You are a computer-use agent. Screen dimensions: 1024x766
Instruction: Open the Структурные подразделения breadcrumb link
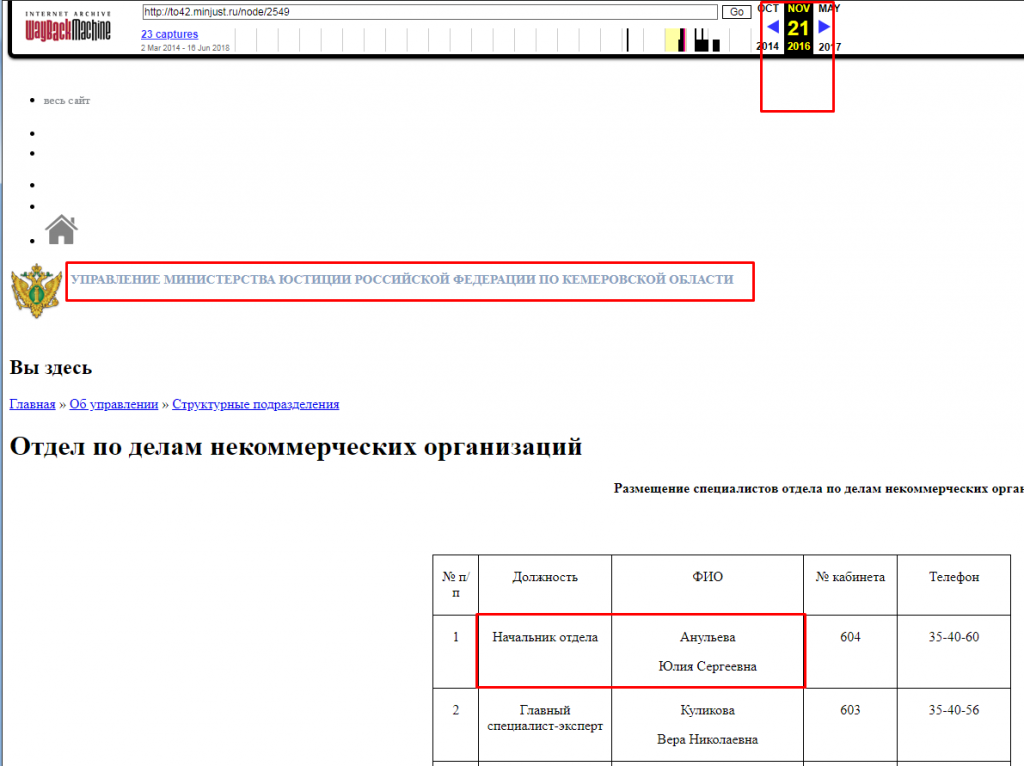tap(257, 403)
